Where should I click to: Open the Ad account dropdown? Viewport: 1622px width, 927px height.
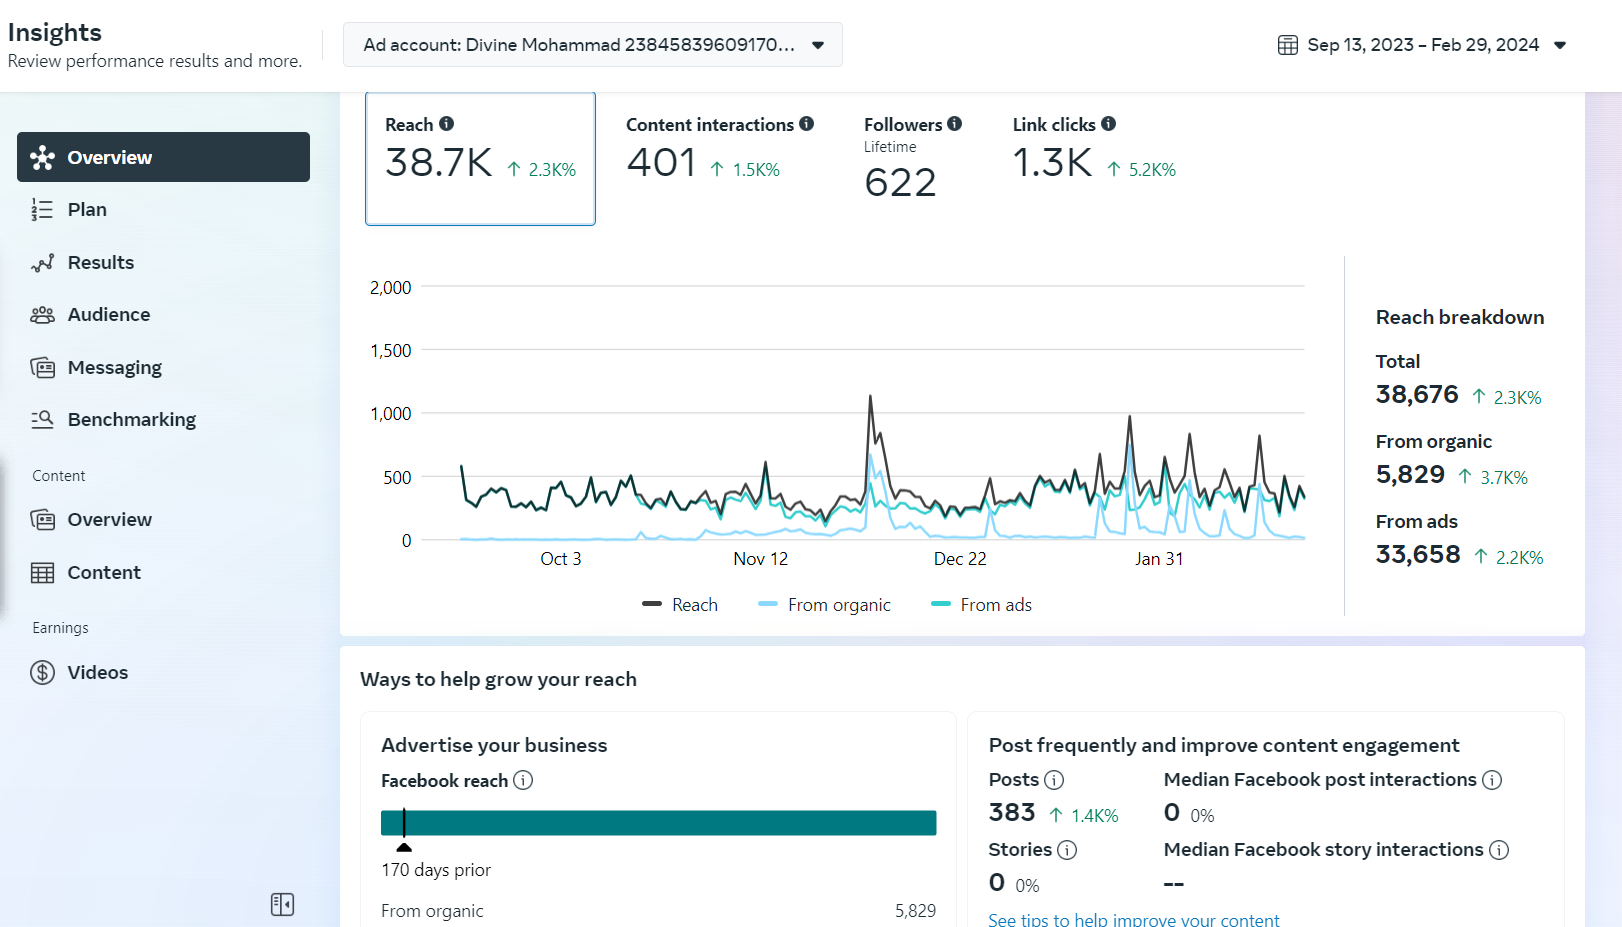tap(592, 45)
